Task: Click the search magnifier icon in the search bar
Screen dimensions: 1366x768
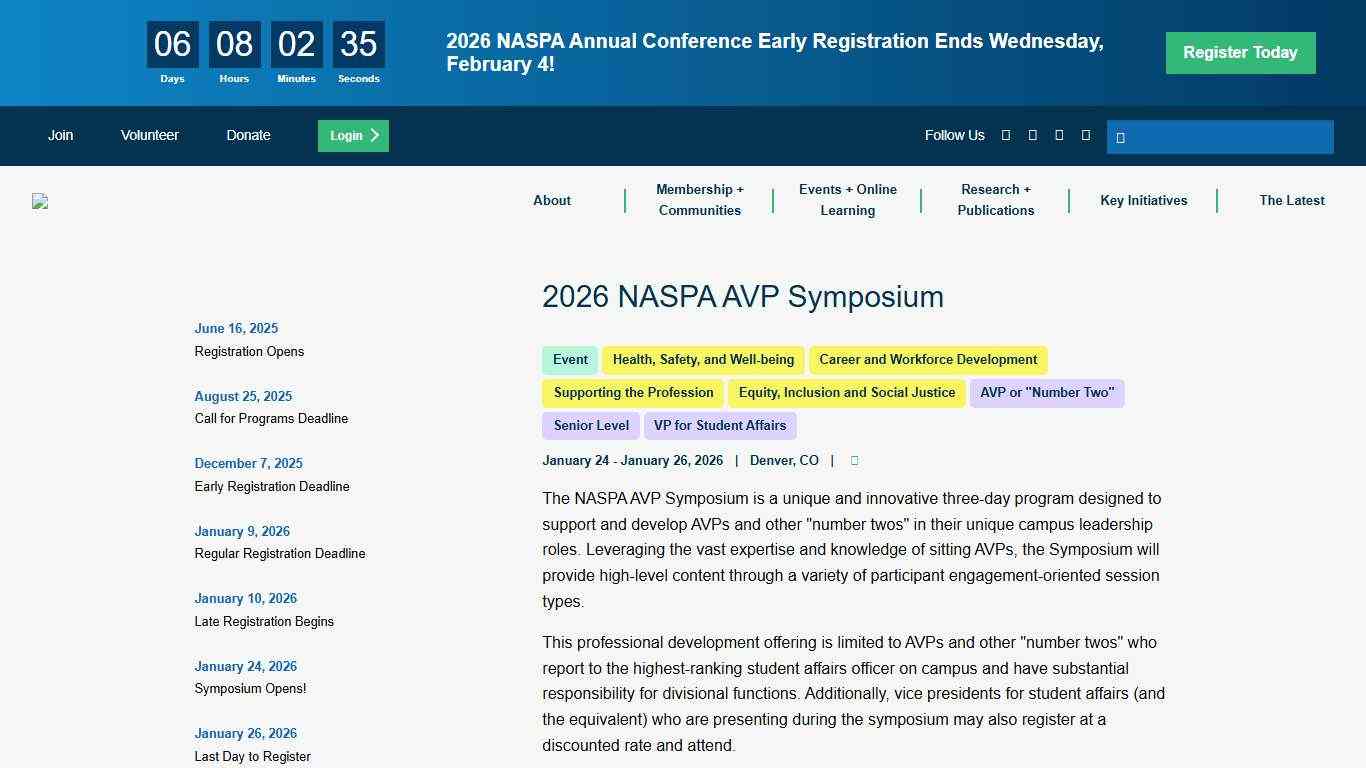Action: tap(1121, 138)
